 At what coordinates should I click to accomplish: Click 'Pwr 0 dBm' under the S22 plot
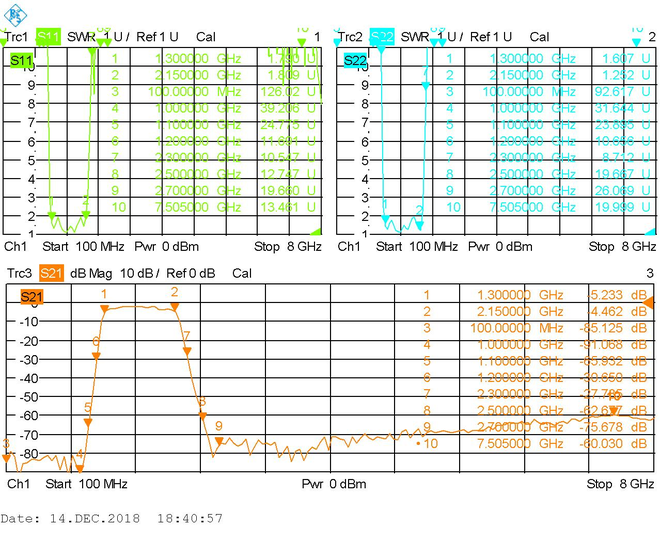(500, 247)
